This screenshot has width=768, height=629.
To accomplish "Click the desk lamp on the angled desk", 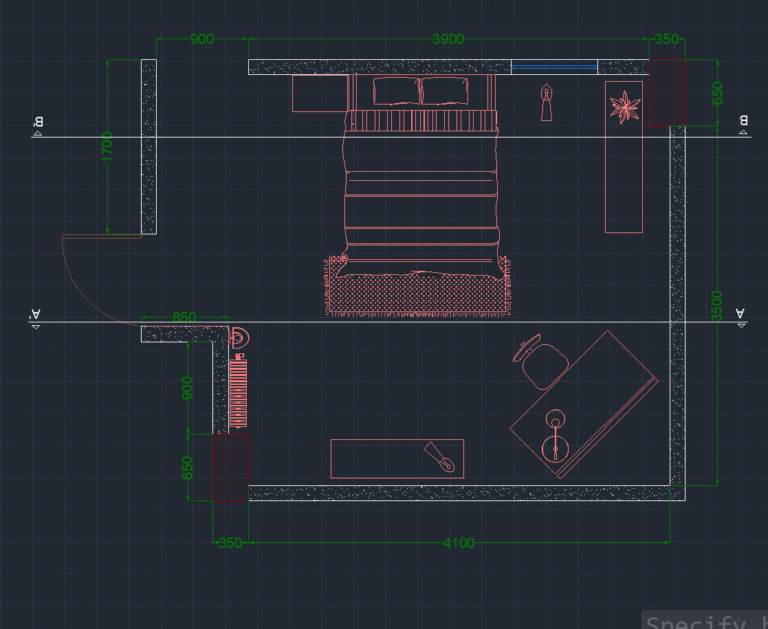I will (555, 435).
